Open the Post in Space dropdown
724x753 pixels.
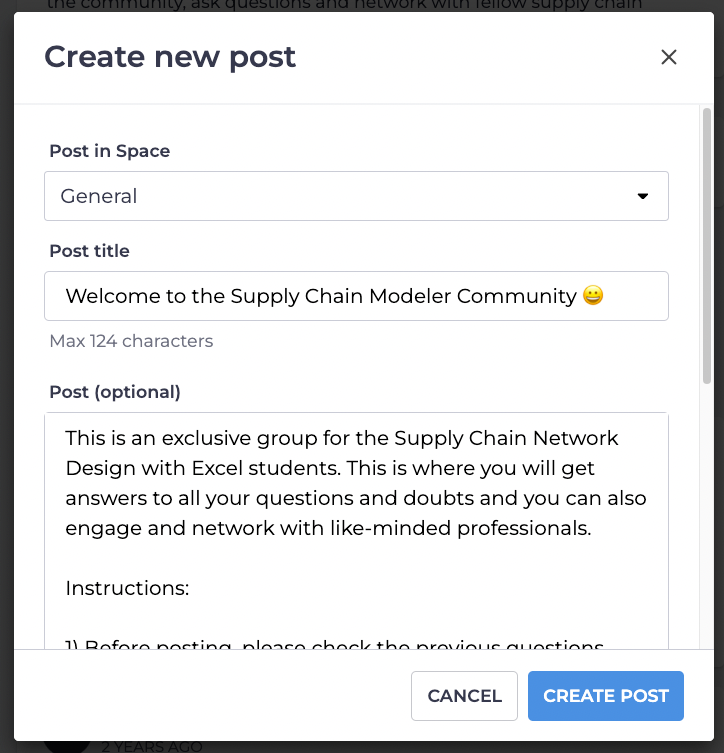(355, 196)
